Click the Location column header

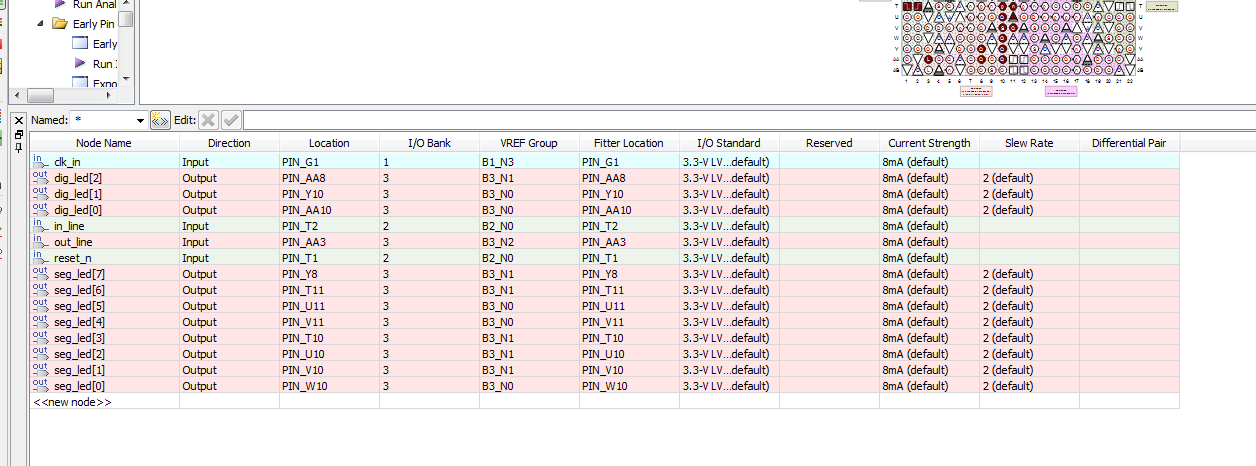(x=329, y=143)
